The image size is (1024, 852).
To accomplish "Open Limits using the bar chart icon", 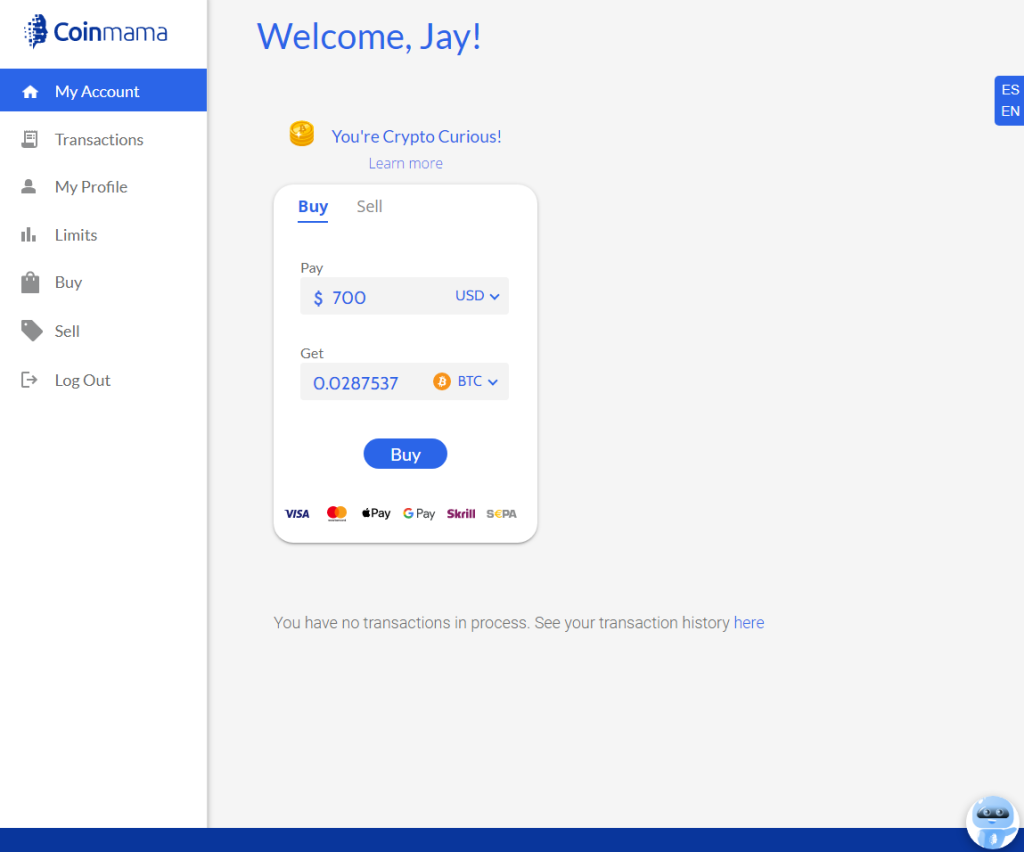I will pos(29,234).
